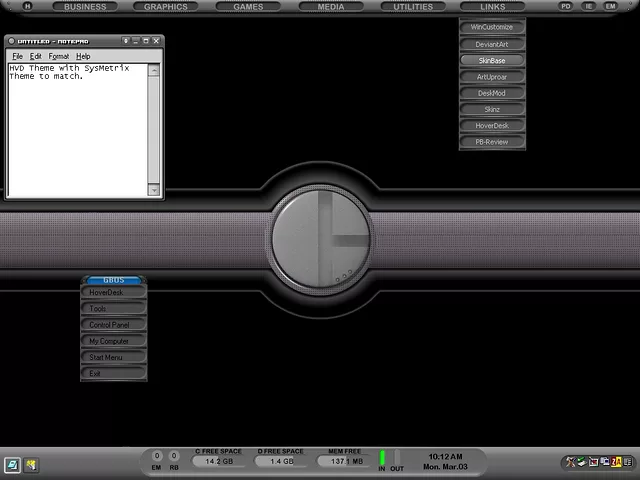The width and height of the screenshot is (640, 480).
Task: Click the PD round button
Action: [x=566, y=6]
